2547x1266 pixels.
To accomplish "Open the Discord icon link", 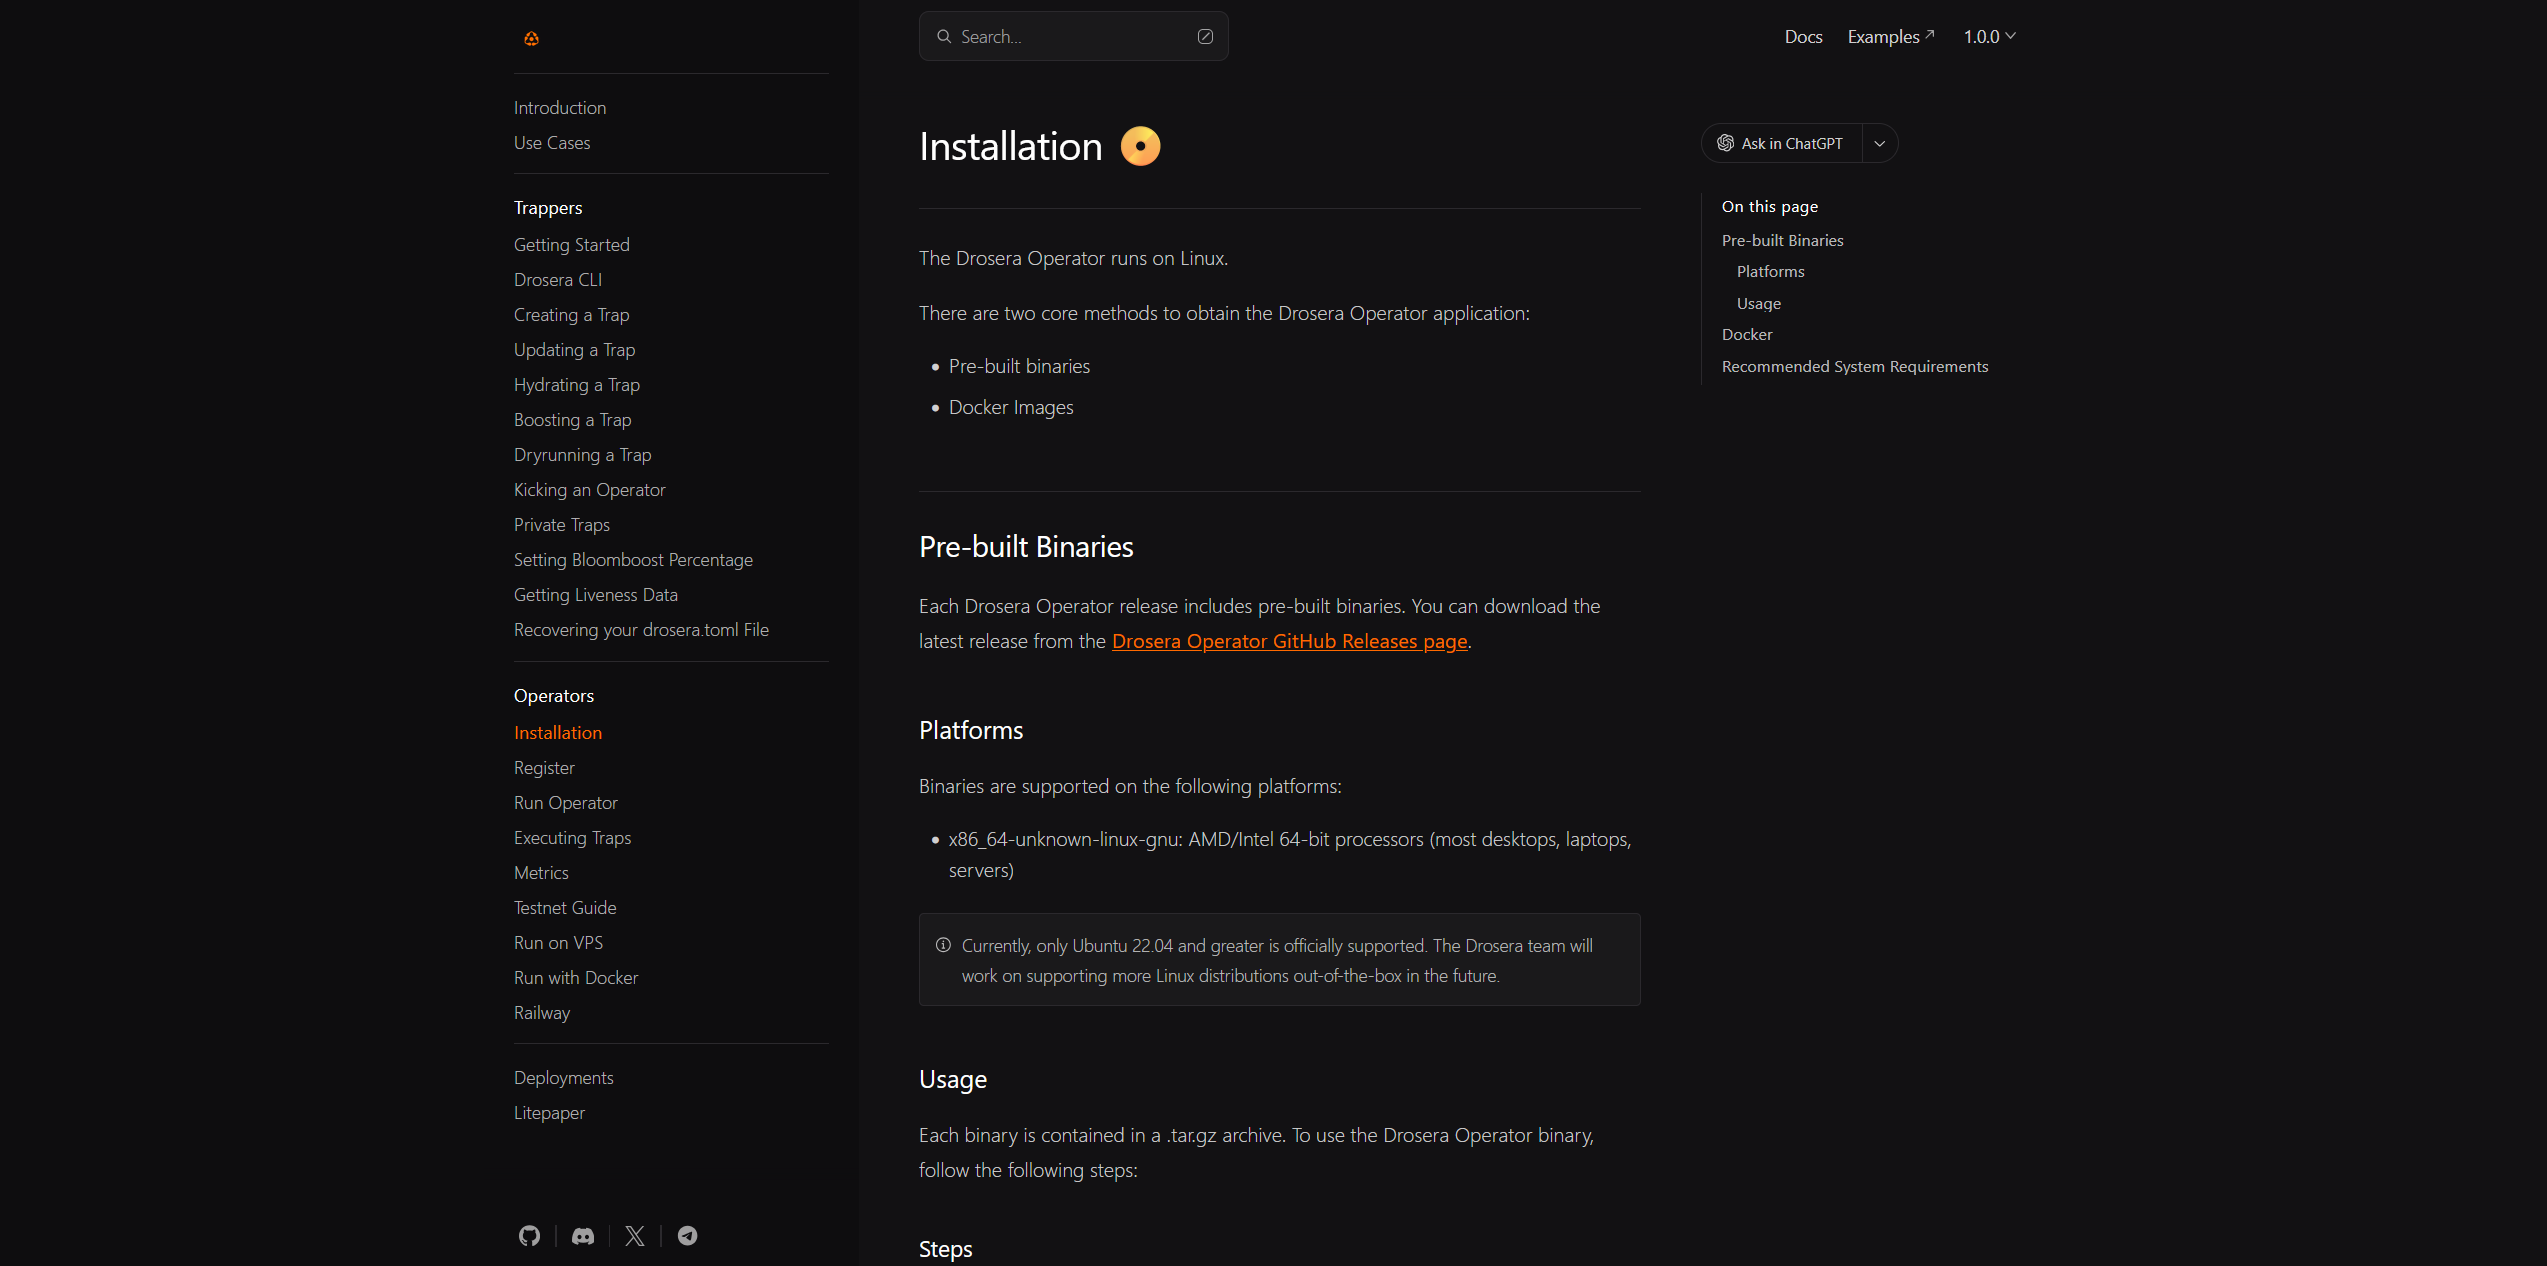I will tap(582, 1236).
